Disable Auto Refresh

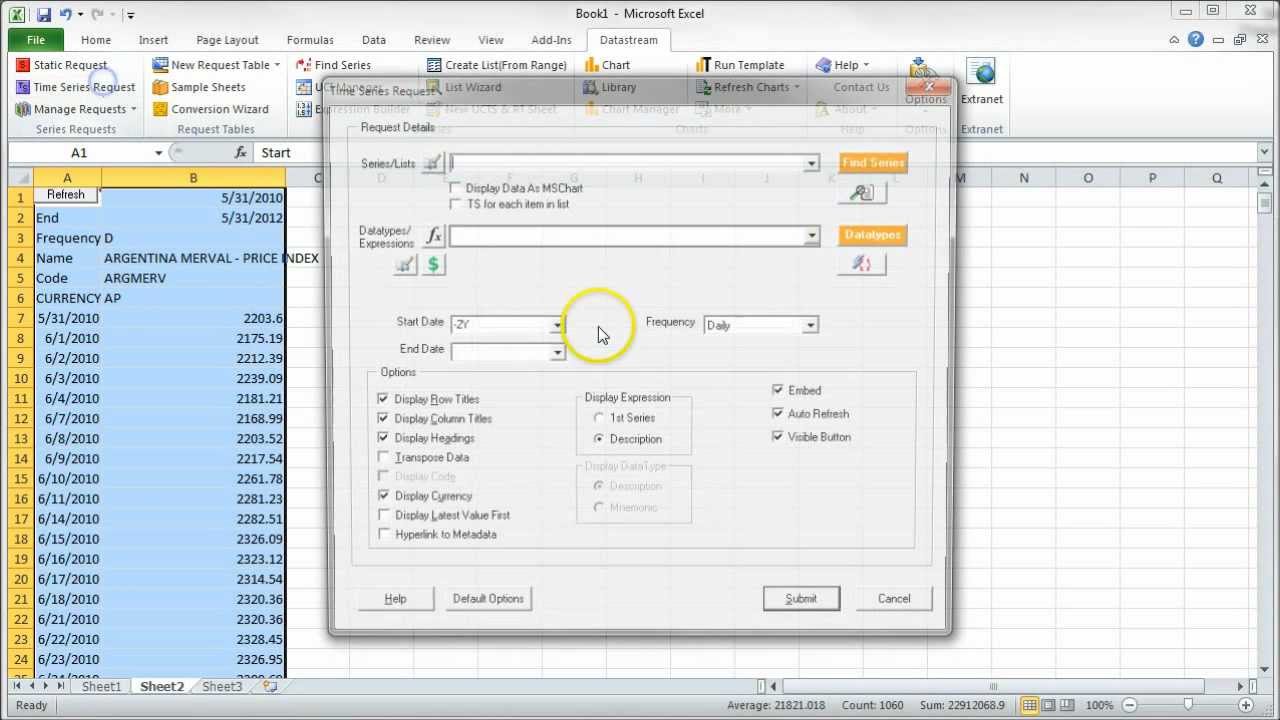778,413
